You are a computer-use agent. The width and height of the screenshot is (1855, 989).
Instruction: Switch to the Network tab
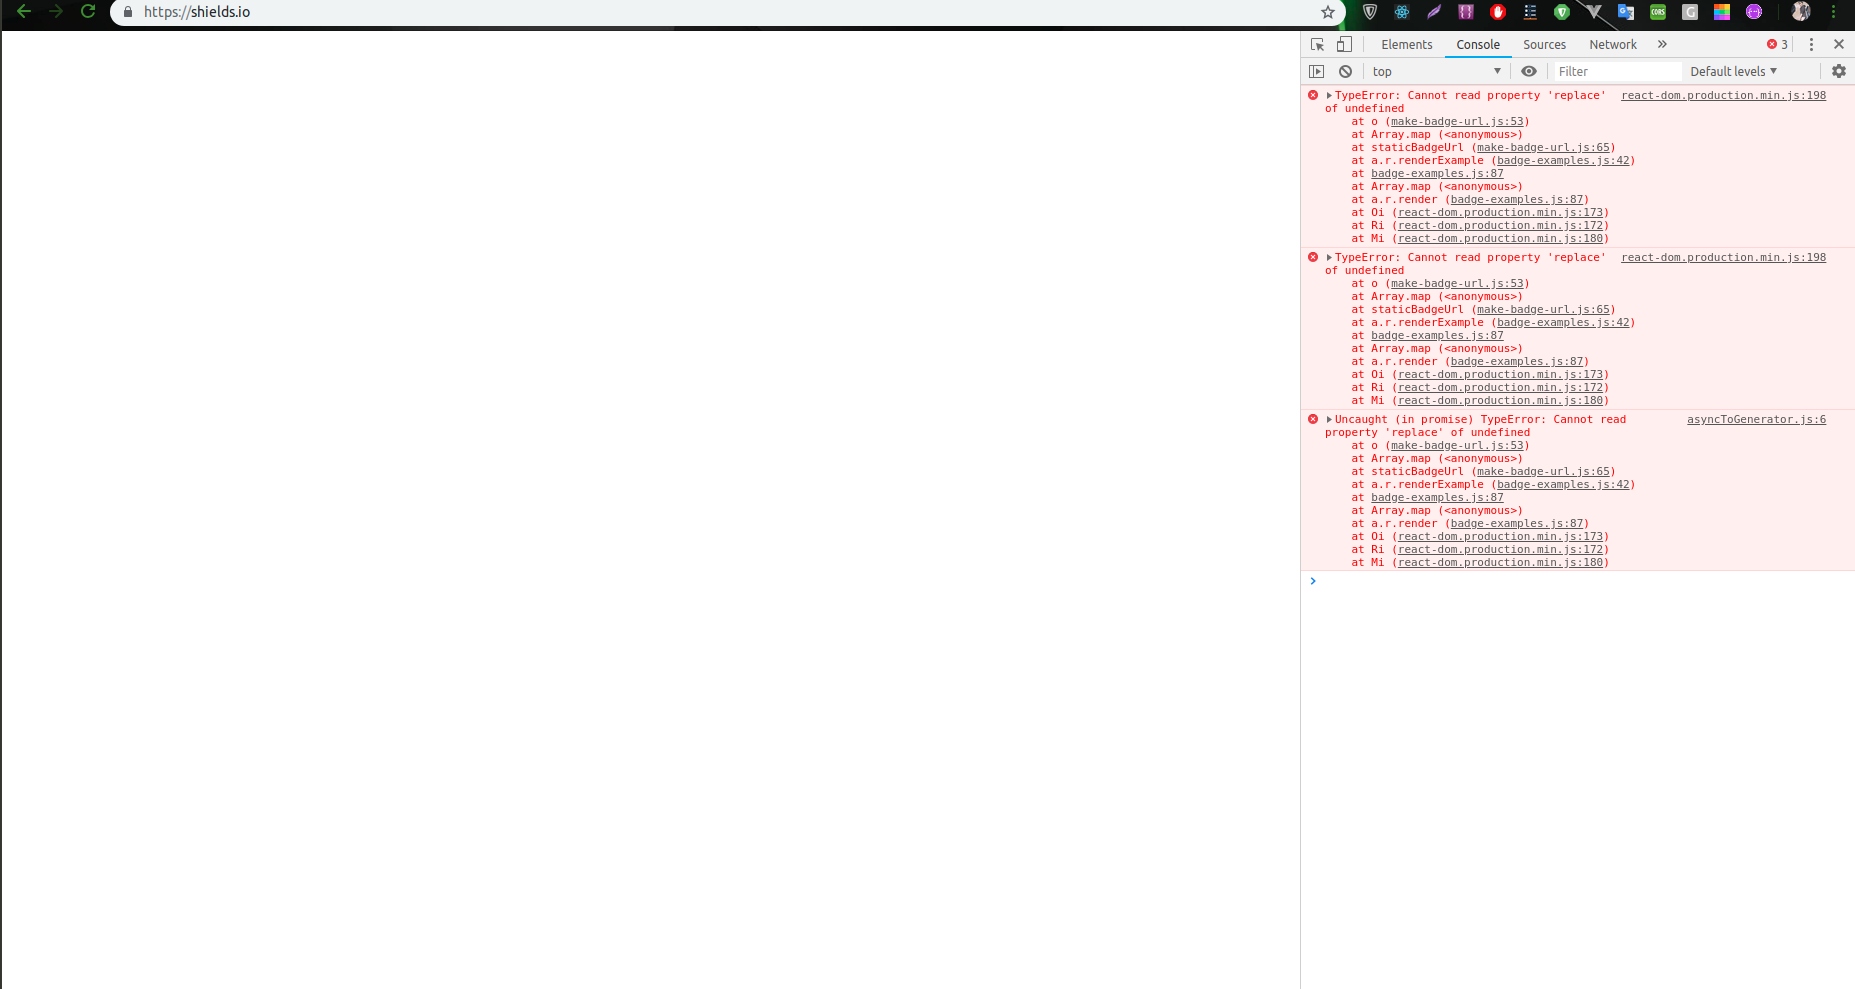(1612, 44)
